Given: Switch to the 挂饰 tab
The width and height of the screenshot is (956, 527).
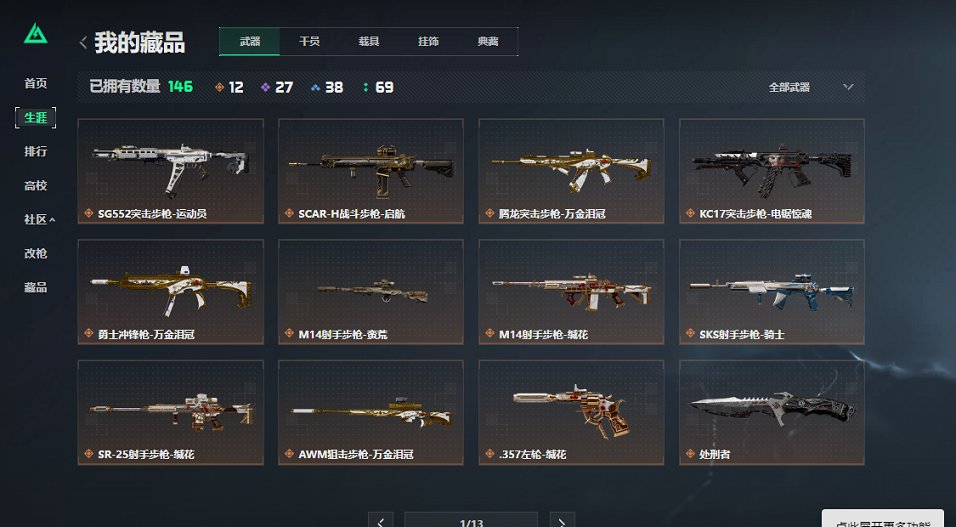Looking at the screenshot, I should 429,41.
